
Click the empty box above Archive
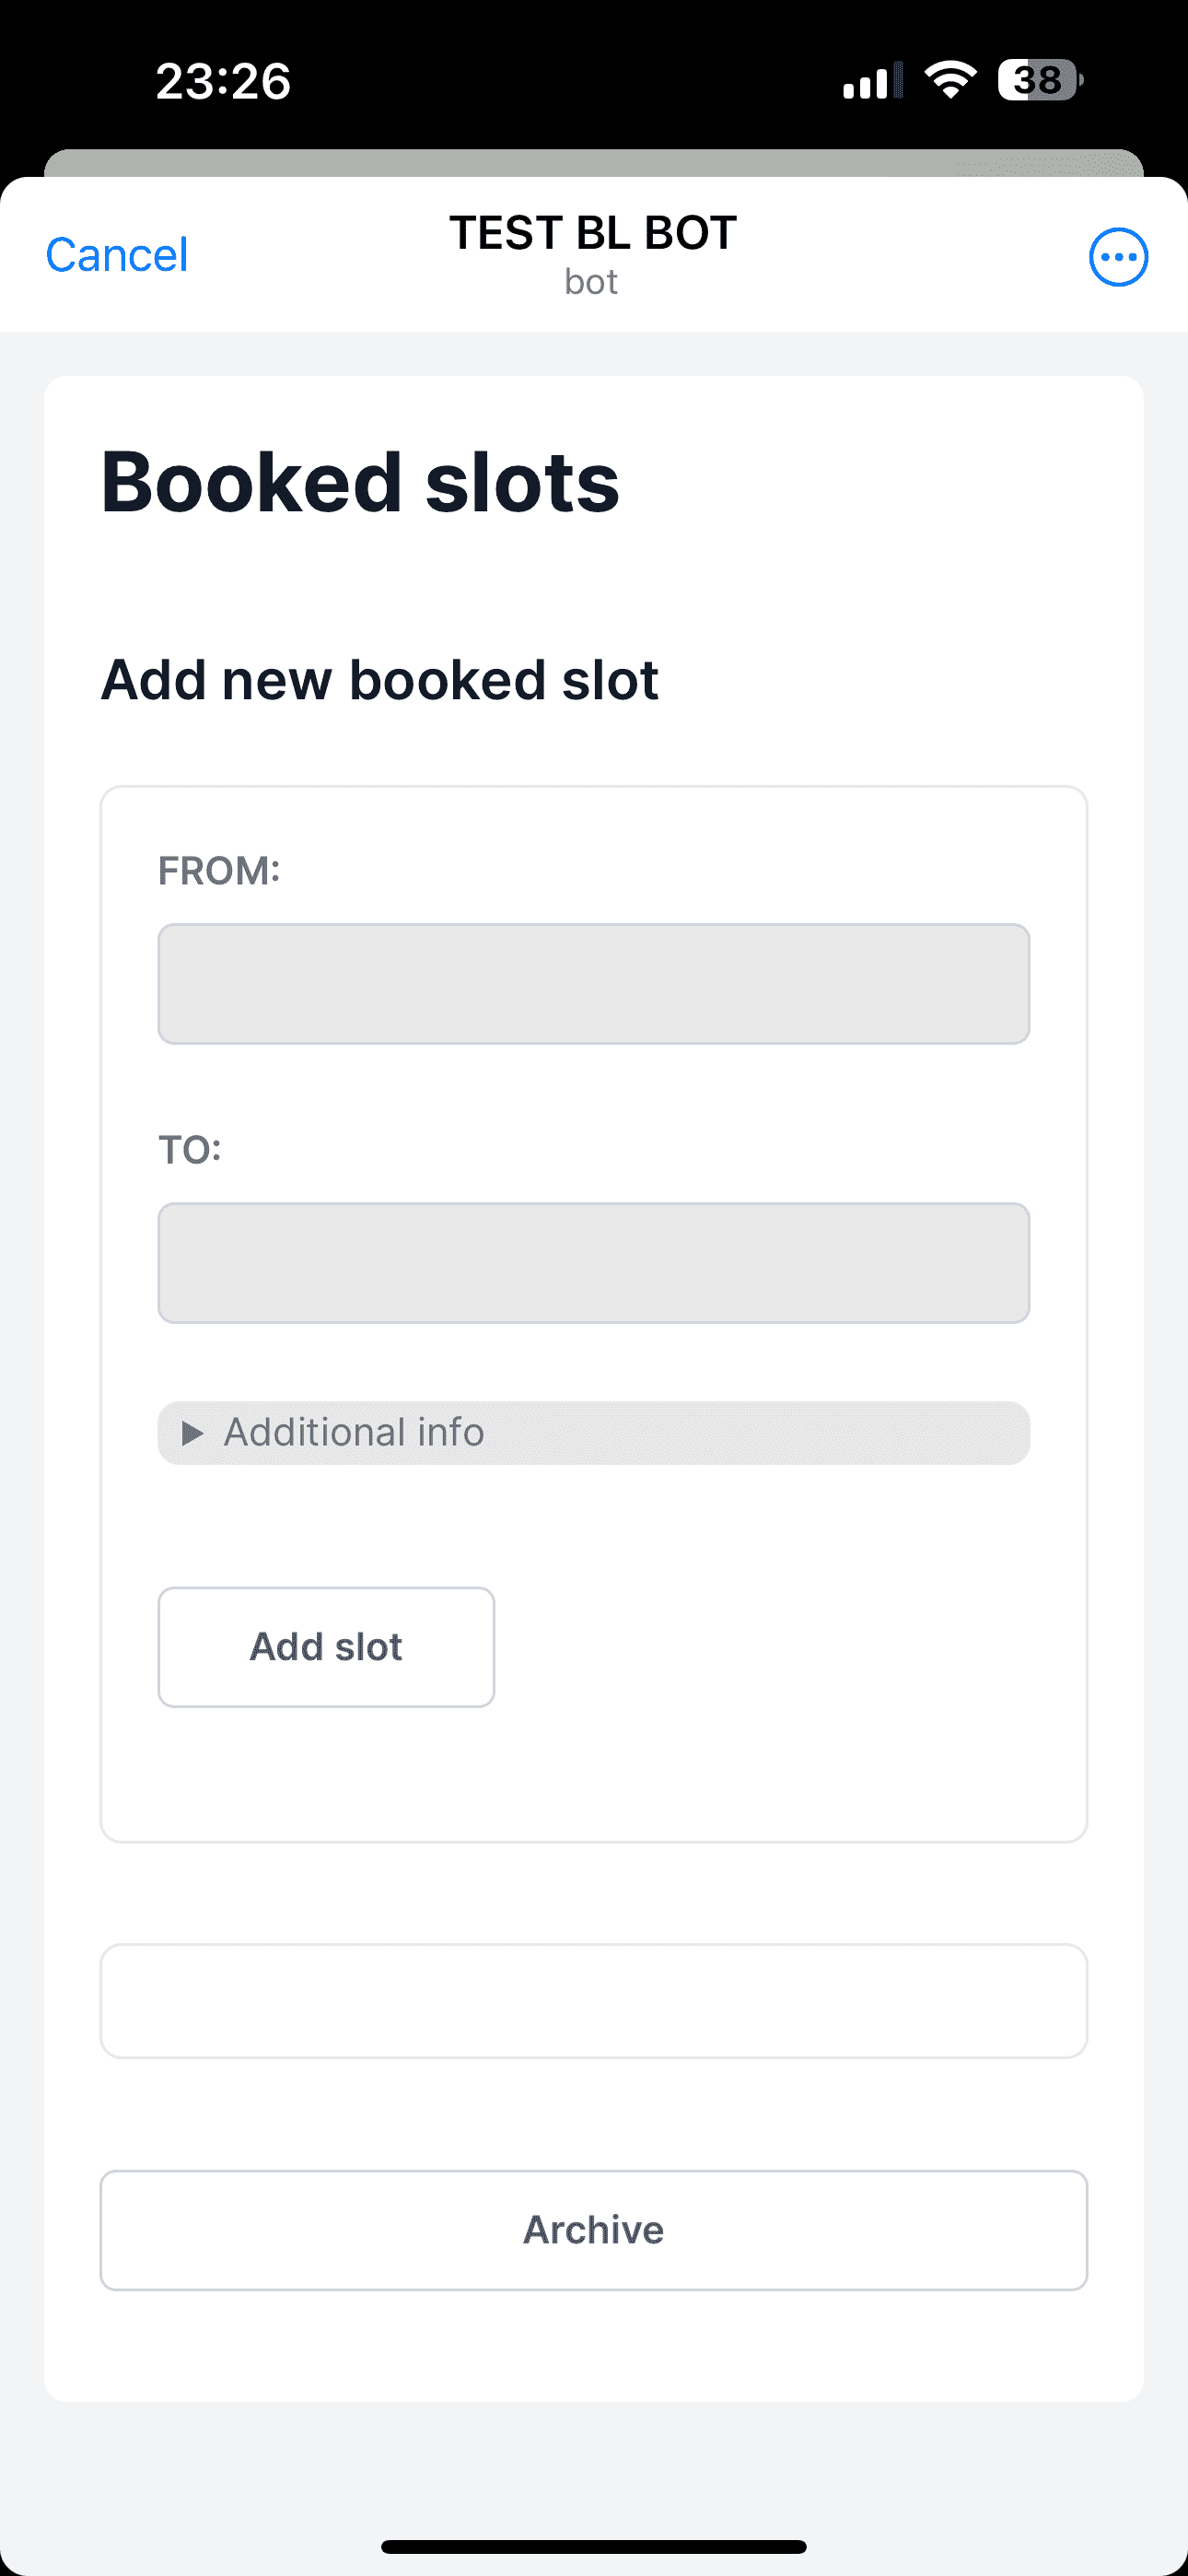(593, 2001)
